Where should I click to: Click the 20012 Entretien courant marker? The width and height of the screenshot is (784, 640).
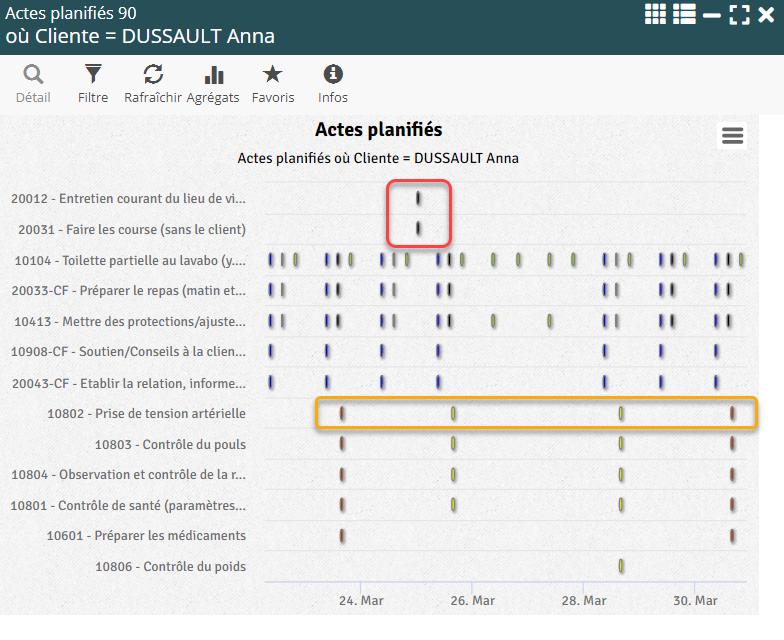tap(418, 199)
